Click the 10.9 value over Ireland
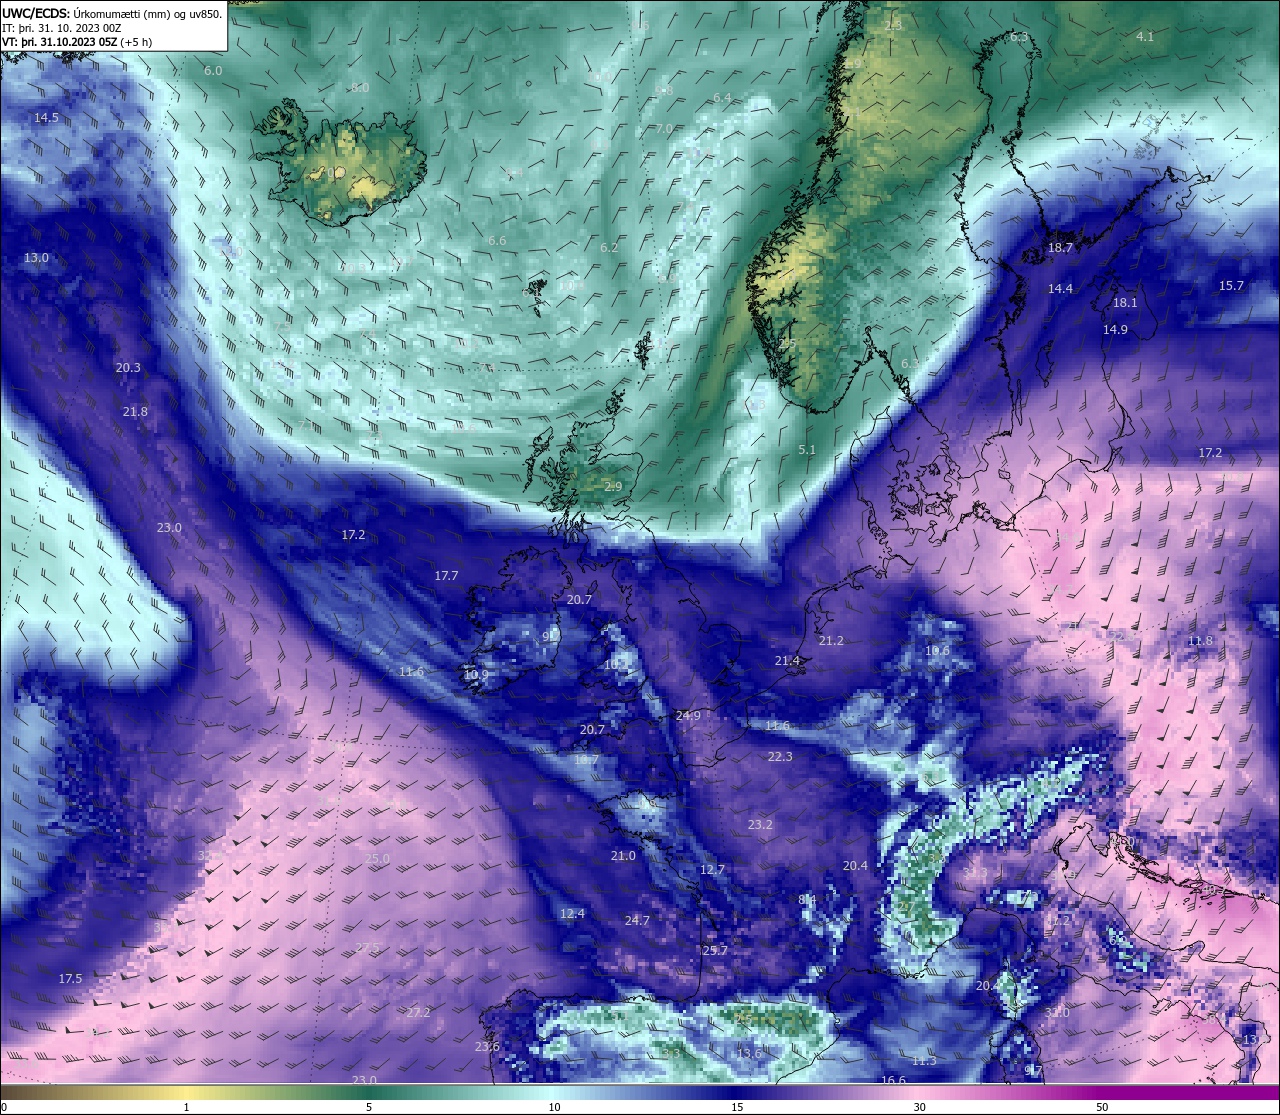Image resolution: width=1280 pixels, height=1115 pixels. [477, 675]
